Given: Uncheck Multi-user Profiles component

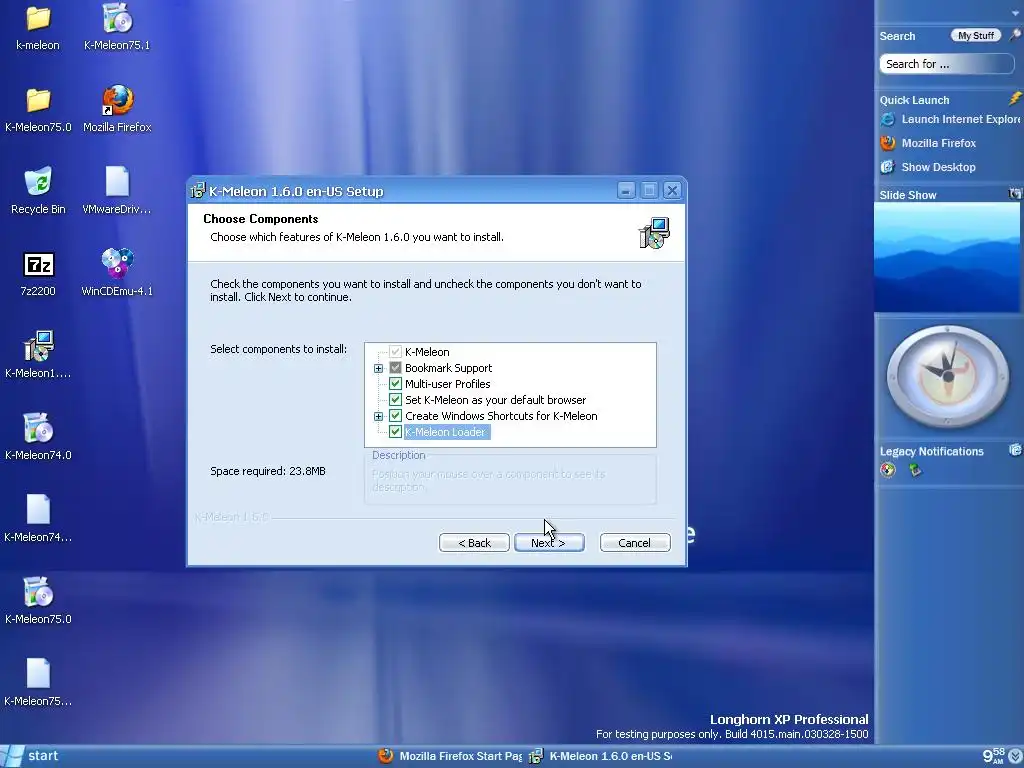Looking at the screenshot, I should click(x=395, y=383).
